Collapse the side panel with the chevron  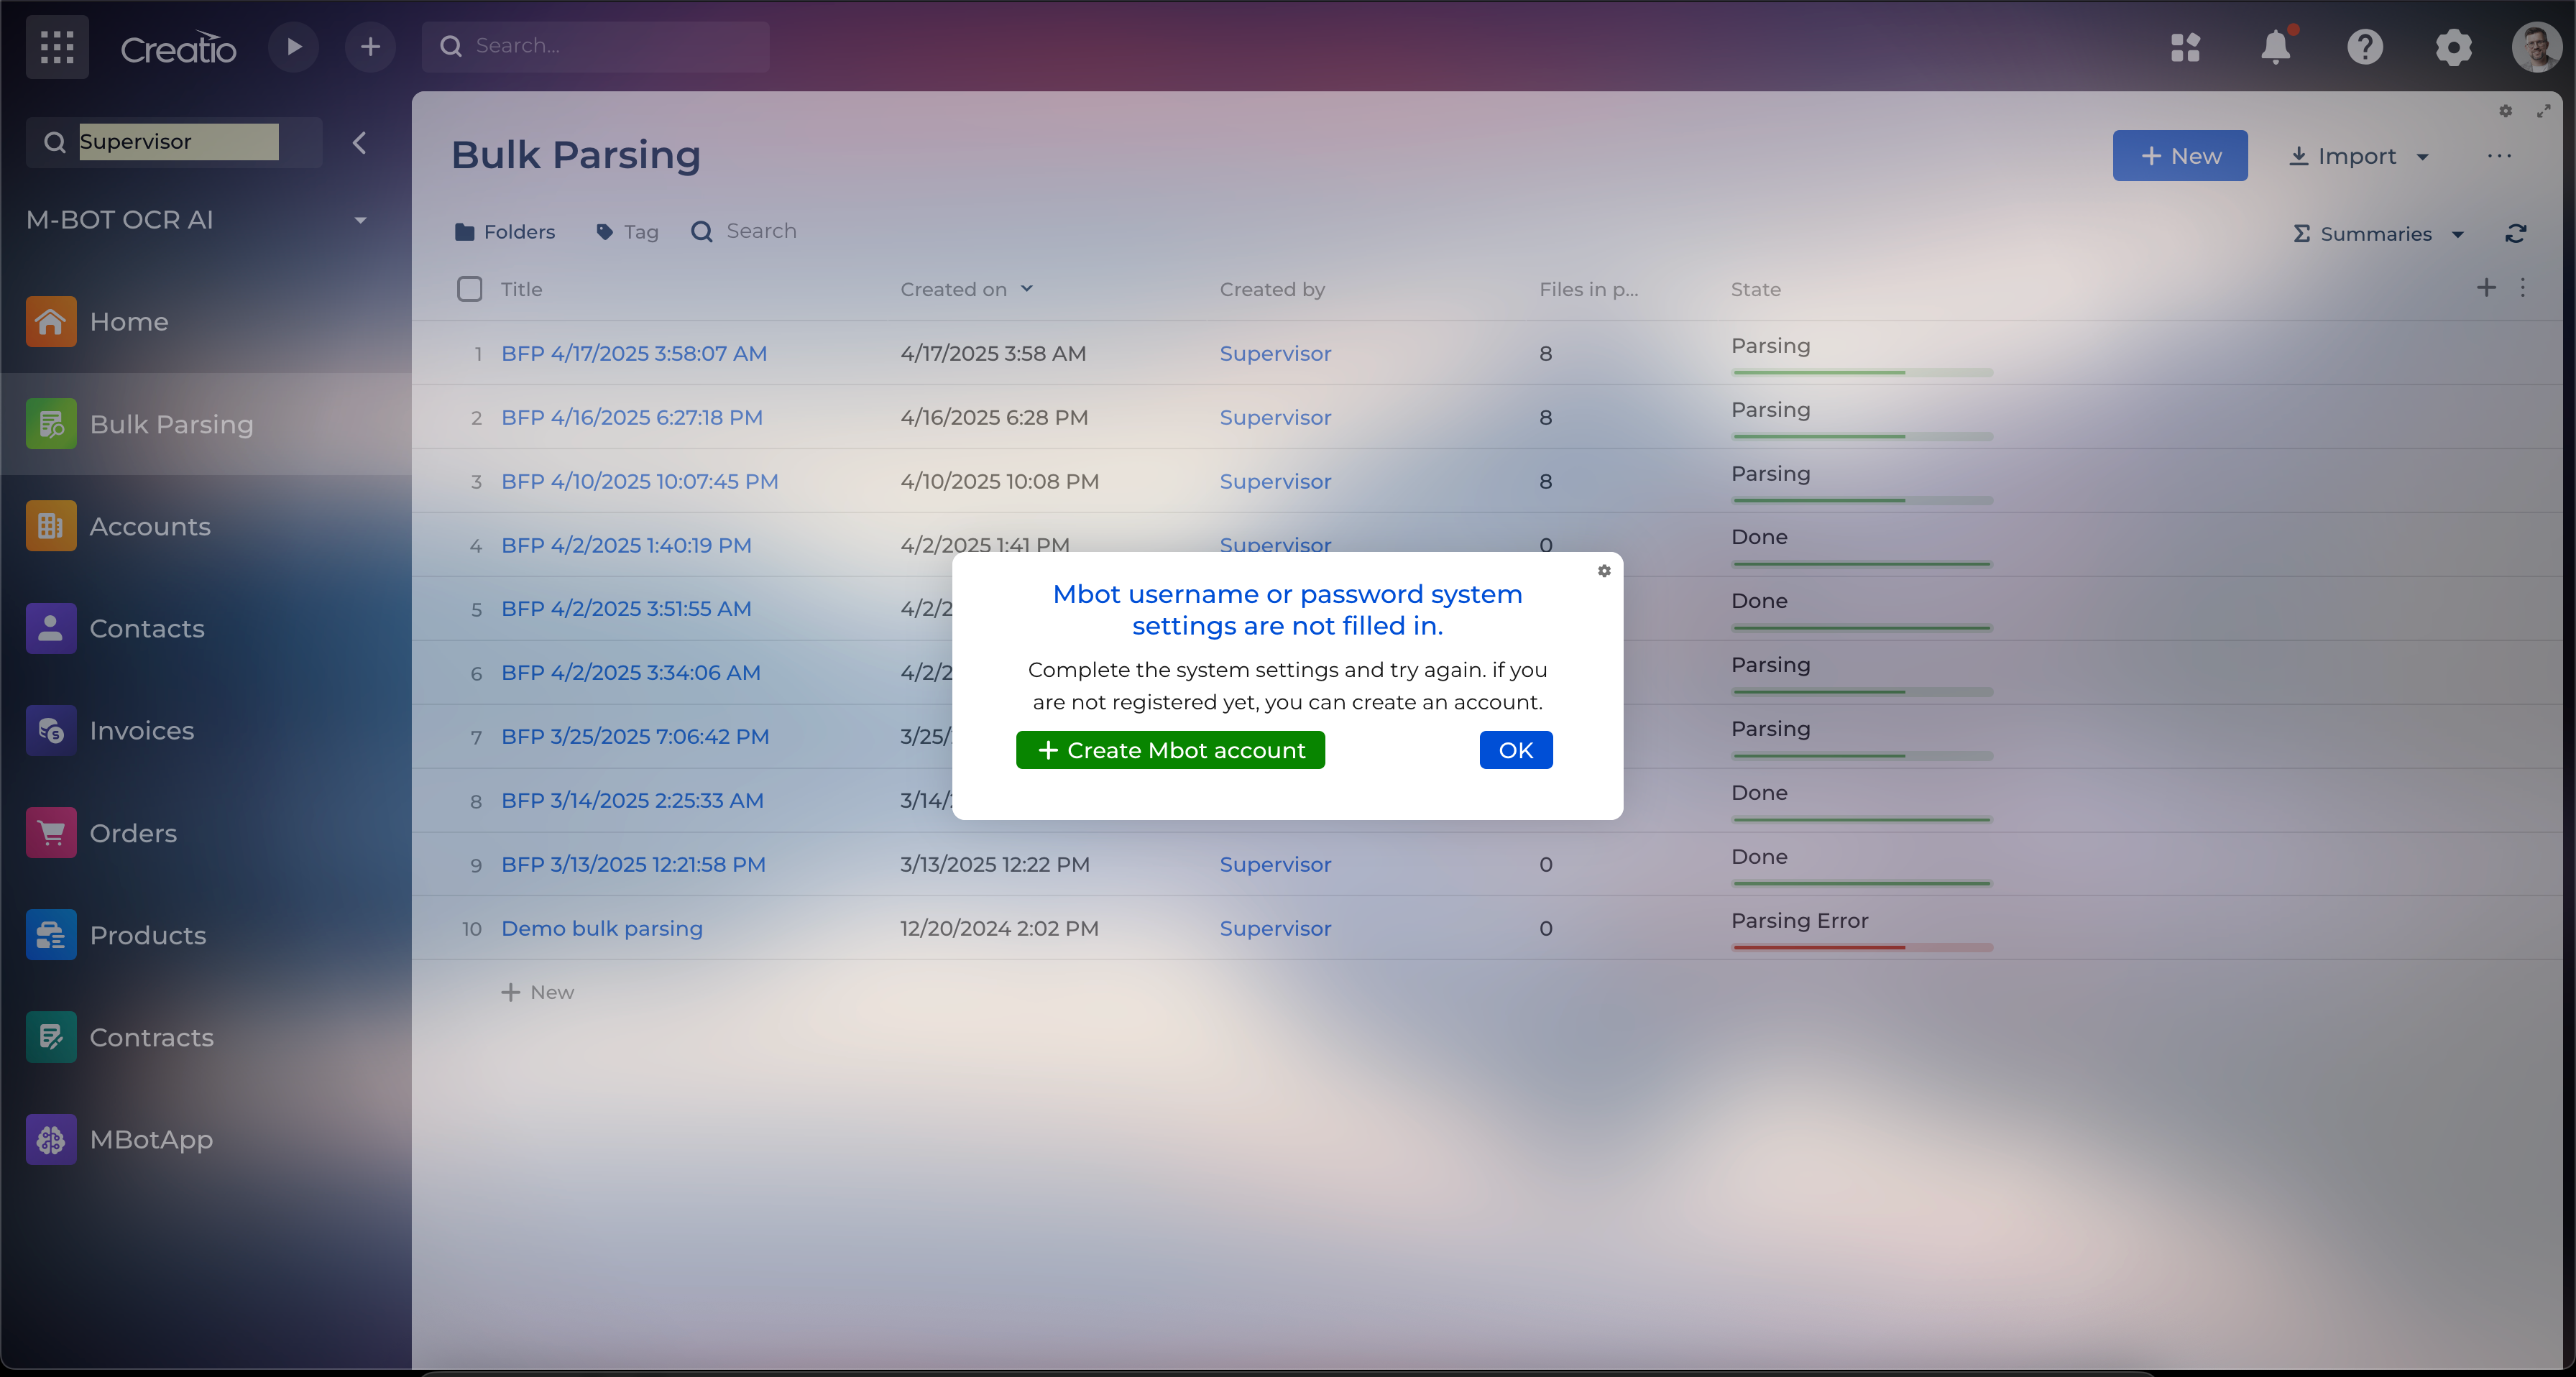tap(359, 143)
